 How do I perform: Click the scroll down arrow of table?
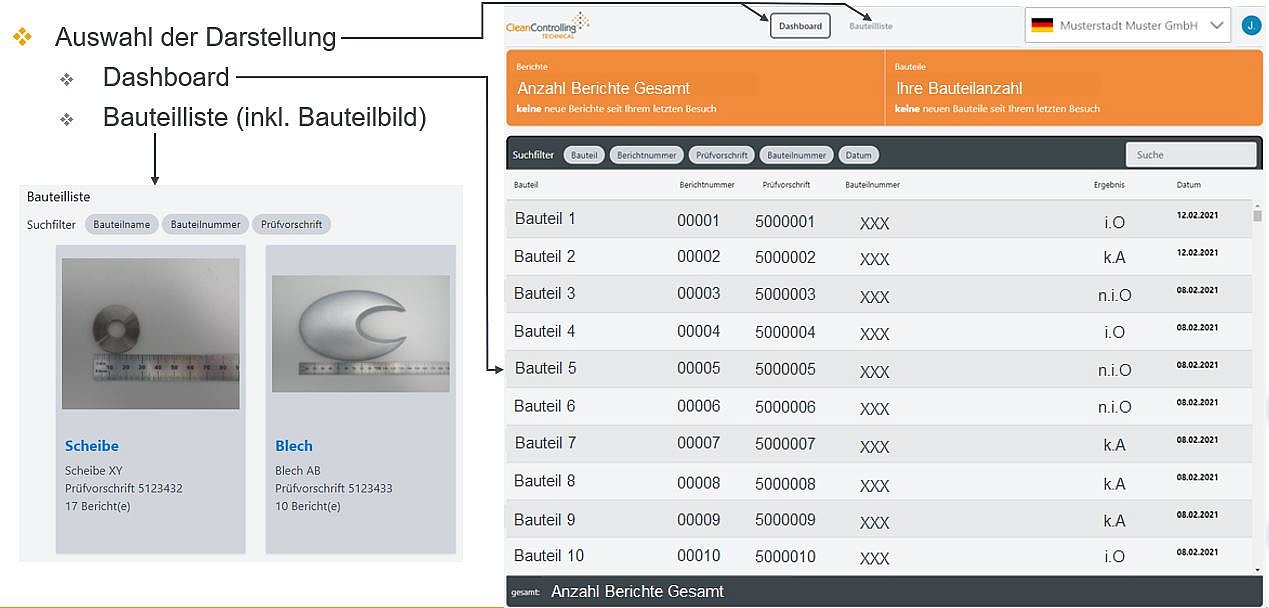(x=1257, y=569)
